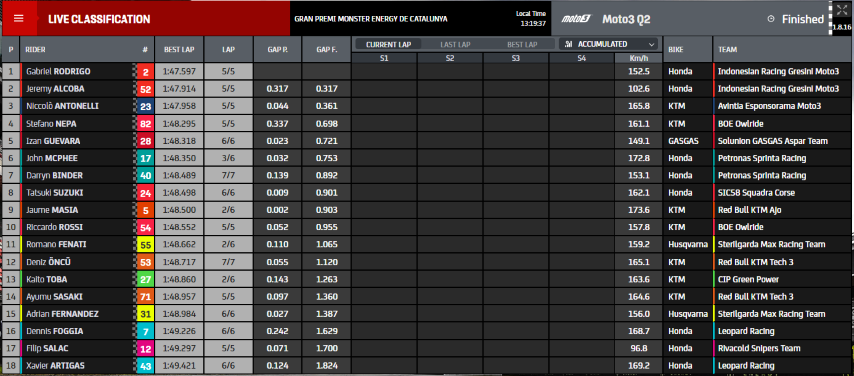Image resolution: width=854 pixels, height=376 pixels.
Task: Click Kaito TOBA rider name
Action: coord(46,280)
